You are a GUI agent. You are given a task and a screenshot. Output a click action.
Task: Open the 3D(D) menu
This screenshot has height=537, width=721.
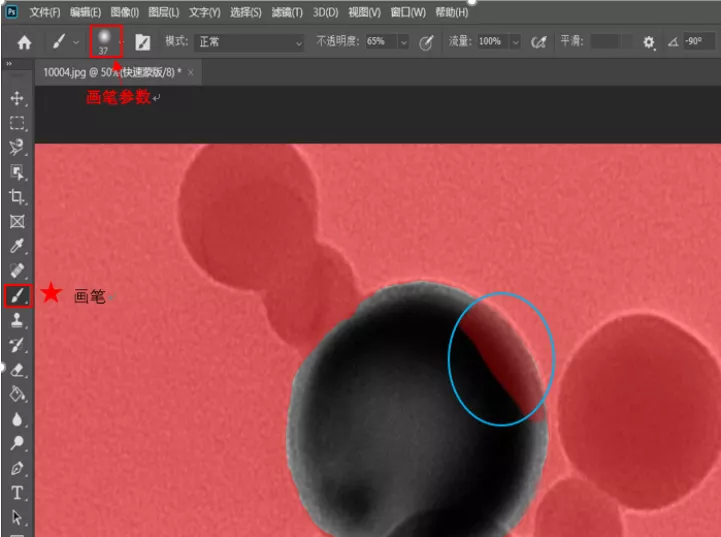point(326,12)
